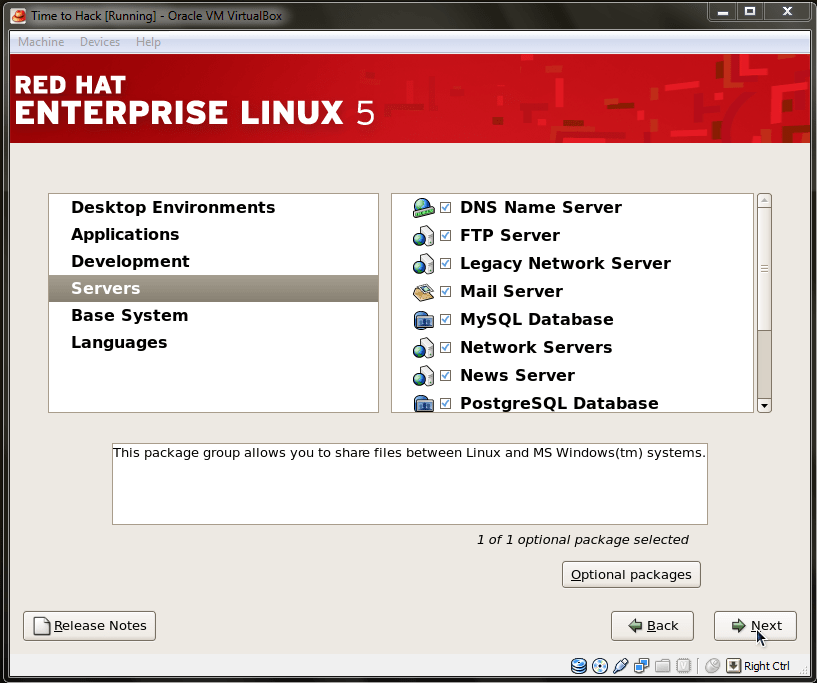Click the package list scrollbar thumb
This screenshot has width=817, height=683.
764,269
